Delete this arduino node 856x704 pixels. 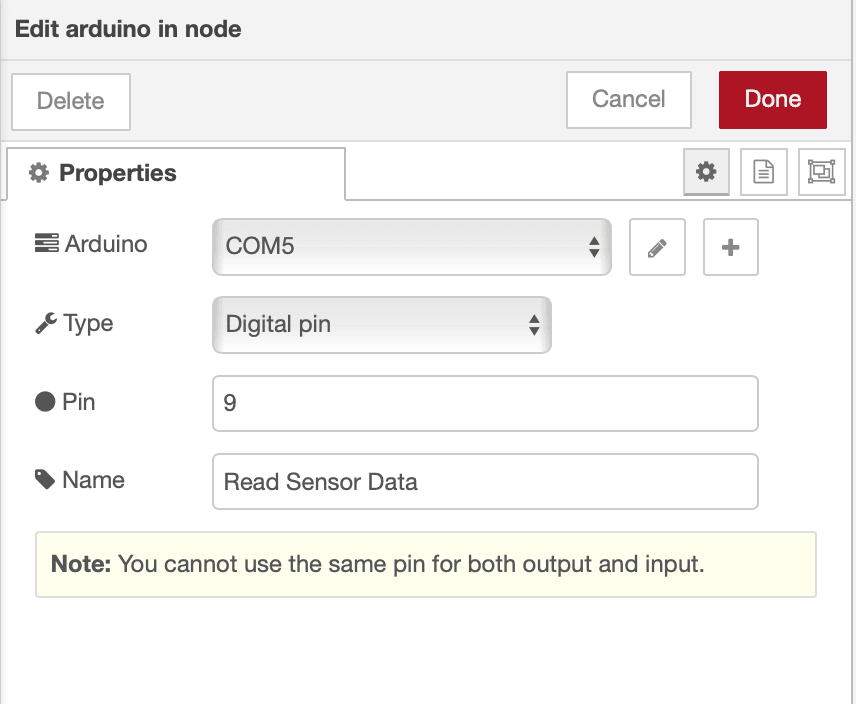pyautogui.click(x=70, y=101)
